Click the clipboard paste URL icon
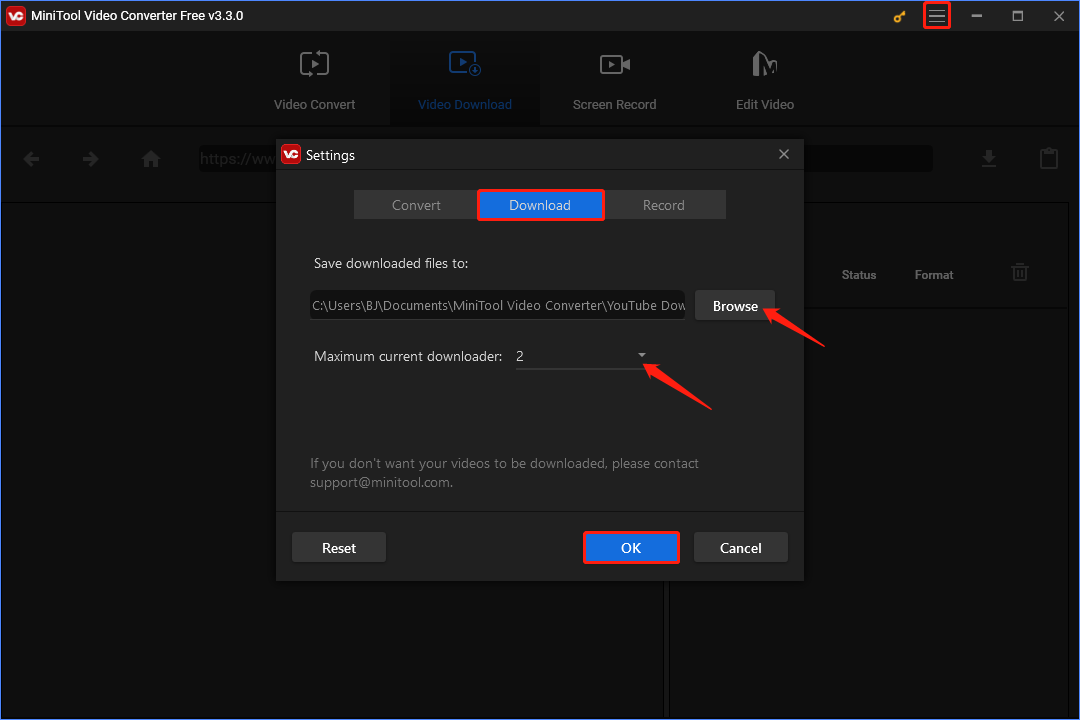Viewport: 1080px width, 720px height. pos(1048,158)
